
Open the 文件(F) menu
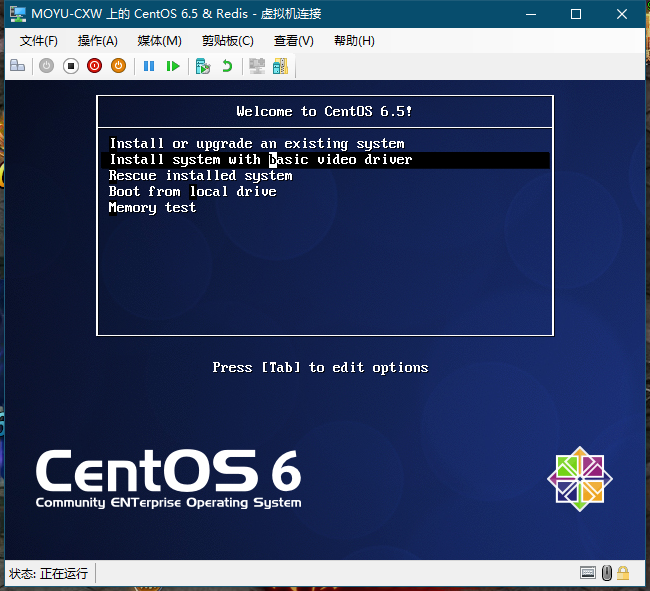click(x=39, y=41)
